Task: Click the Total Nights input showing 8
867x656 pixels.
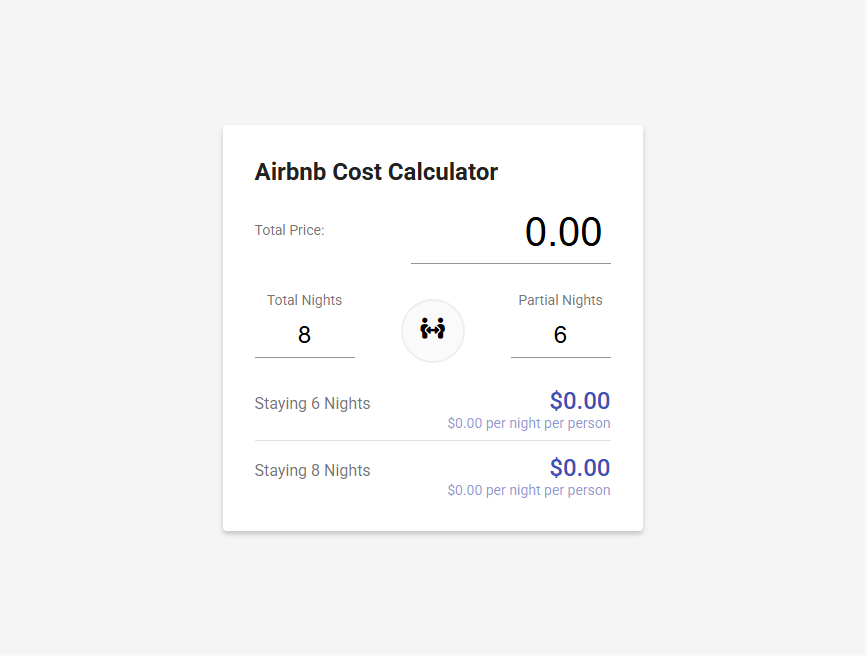Action: pos(305,335)
